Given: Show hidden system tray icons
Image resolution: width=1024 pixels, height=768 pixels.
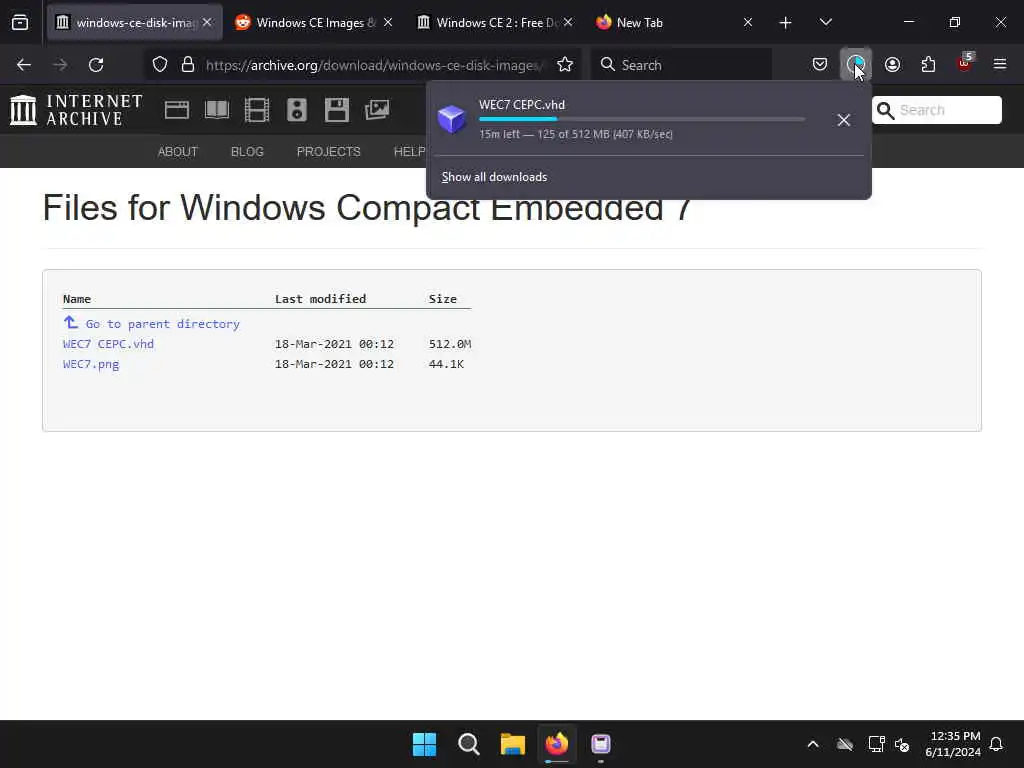Looking at the screenshot, I should click(x=813, y=744).
